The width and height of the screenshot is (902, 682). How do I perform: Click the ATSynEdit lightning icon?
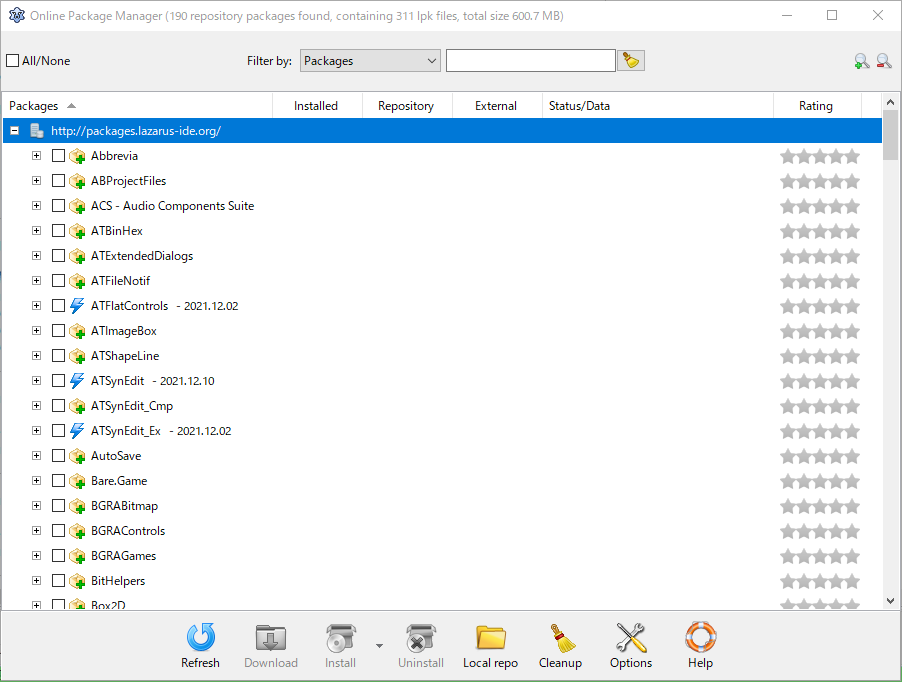(x=77, y=381)
